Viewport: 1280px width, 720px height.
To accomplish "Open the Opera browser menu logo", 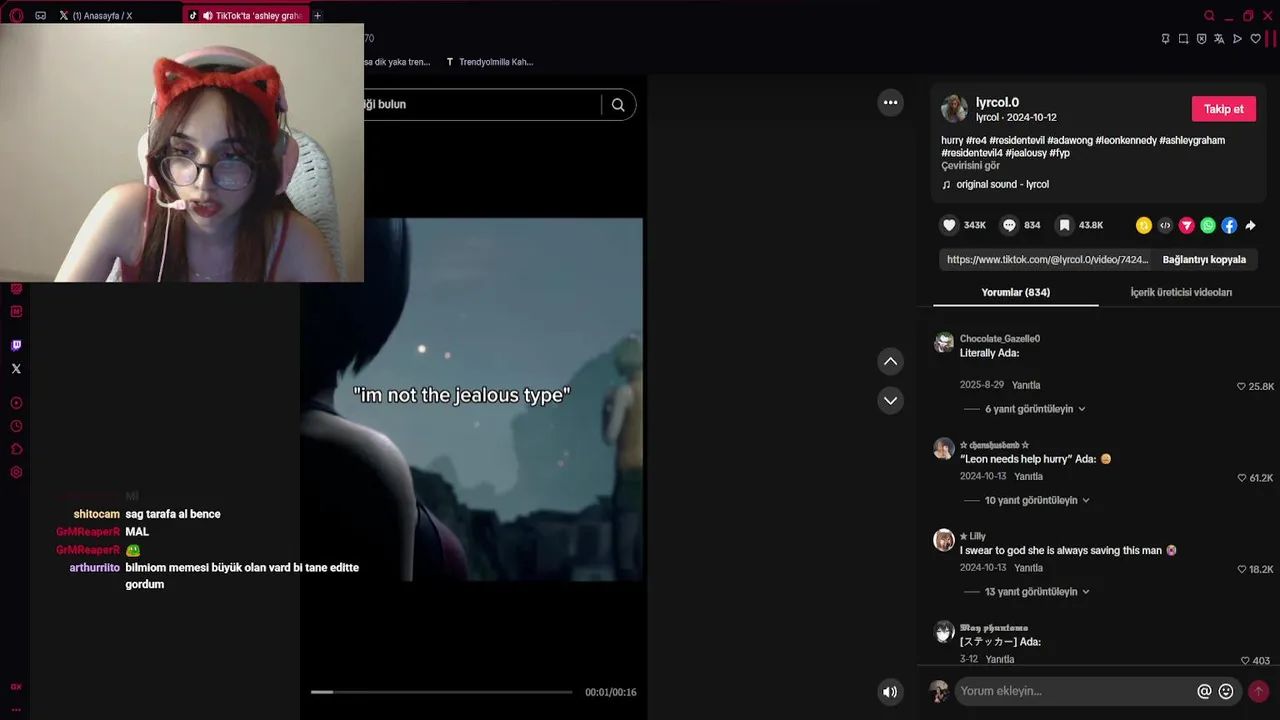I will [16, 15].
